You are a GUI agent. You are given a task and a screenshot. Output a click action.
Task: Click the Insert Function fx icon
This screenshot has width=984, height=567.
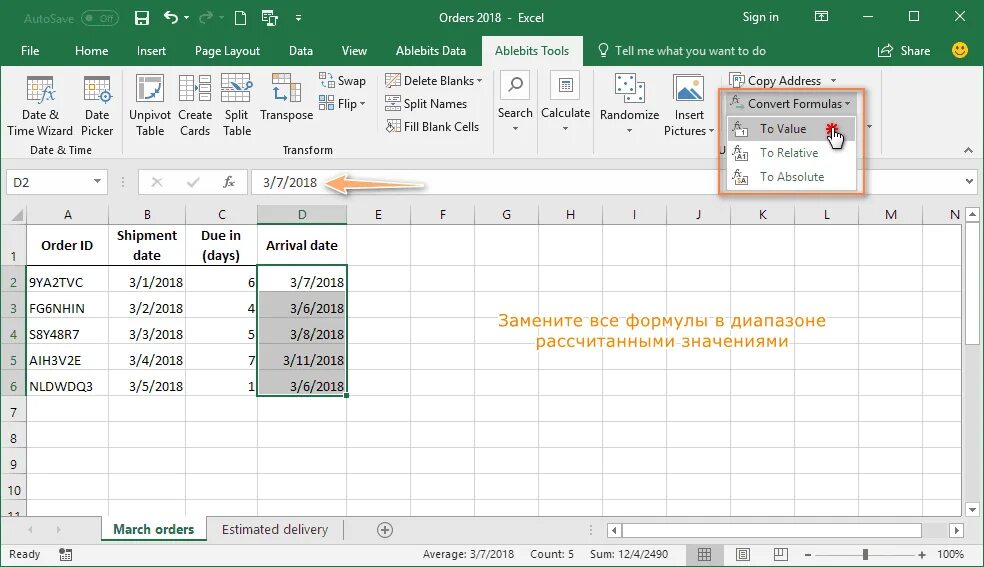229,183
